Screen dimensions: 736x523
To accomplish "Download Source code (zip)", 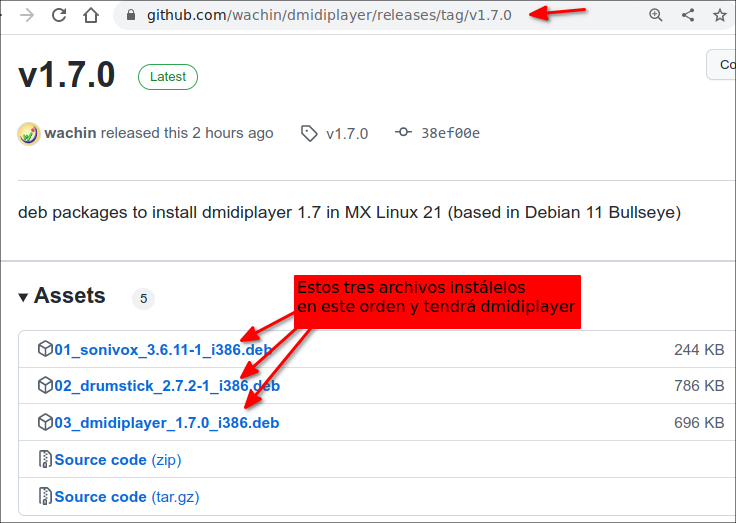I will pyautogui.click(x=118, y=460).
